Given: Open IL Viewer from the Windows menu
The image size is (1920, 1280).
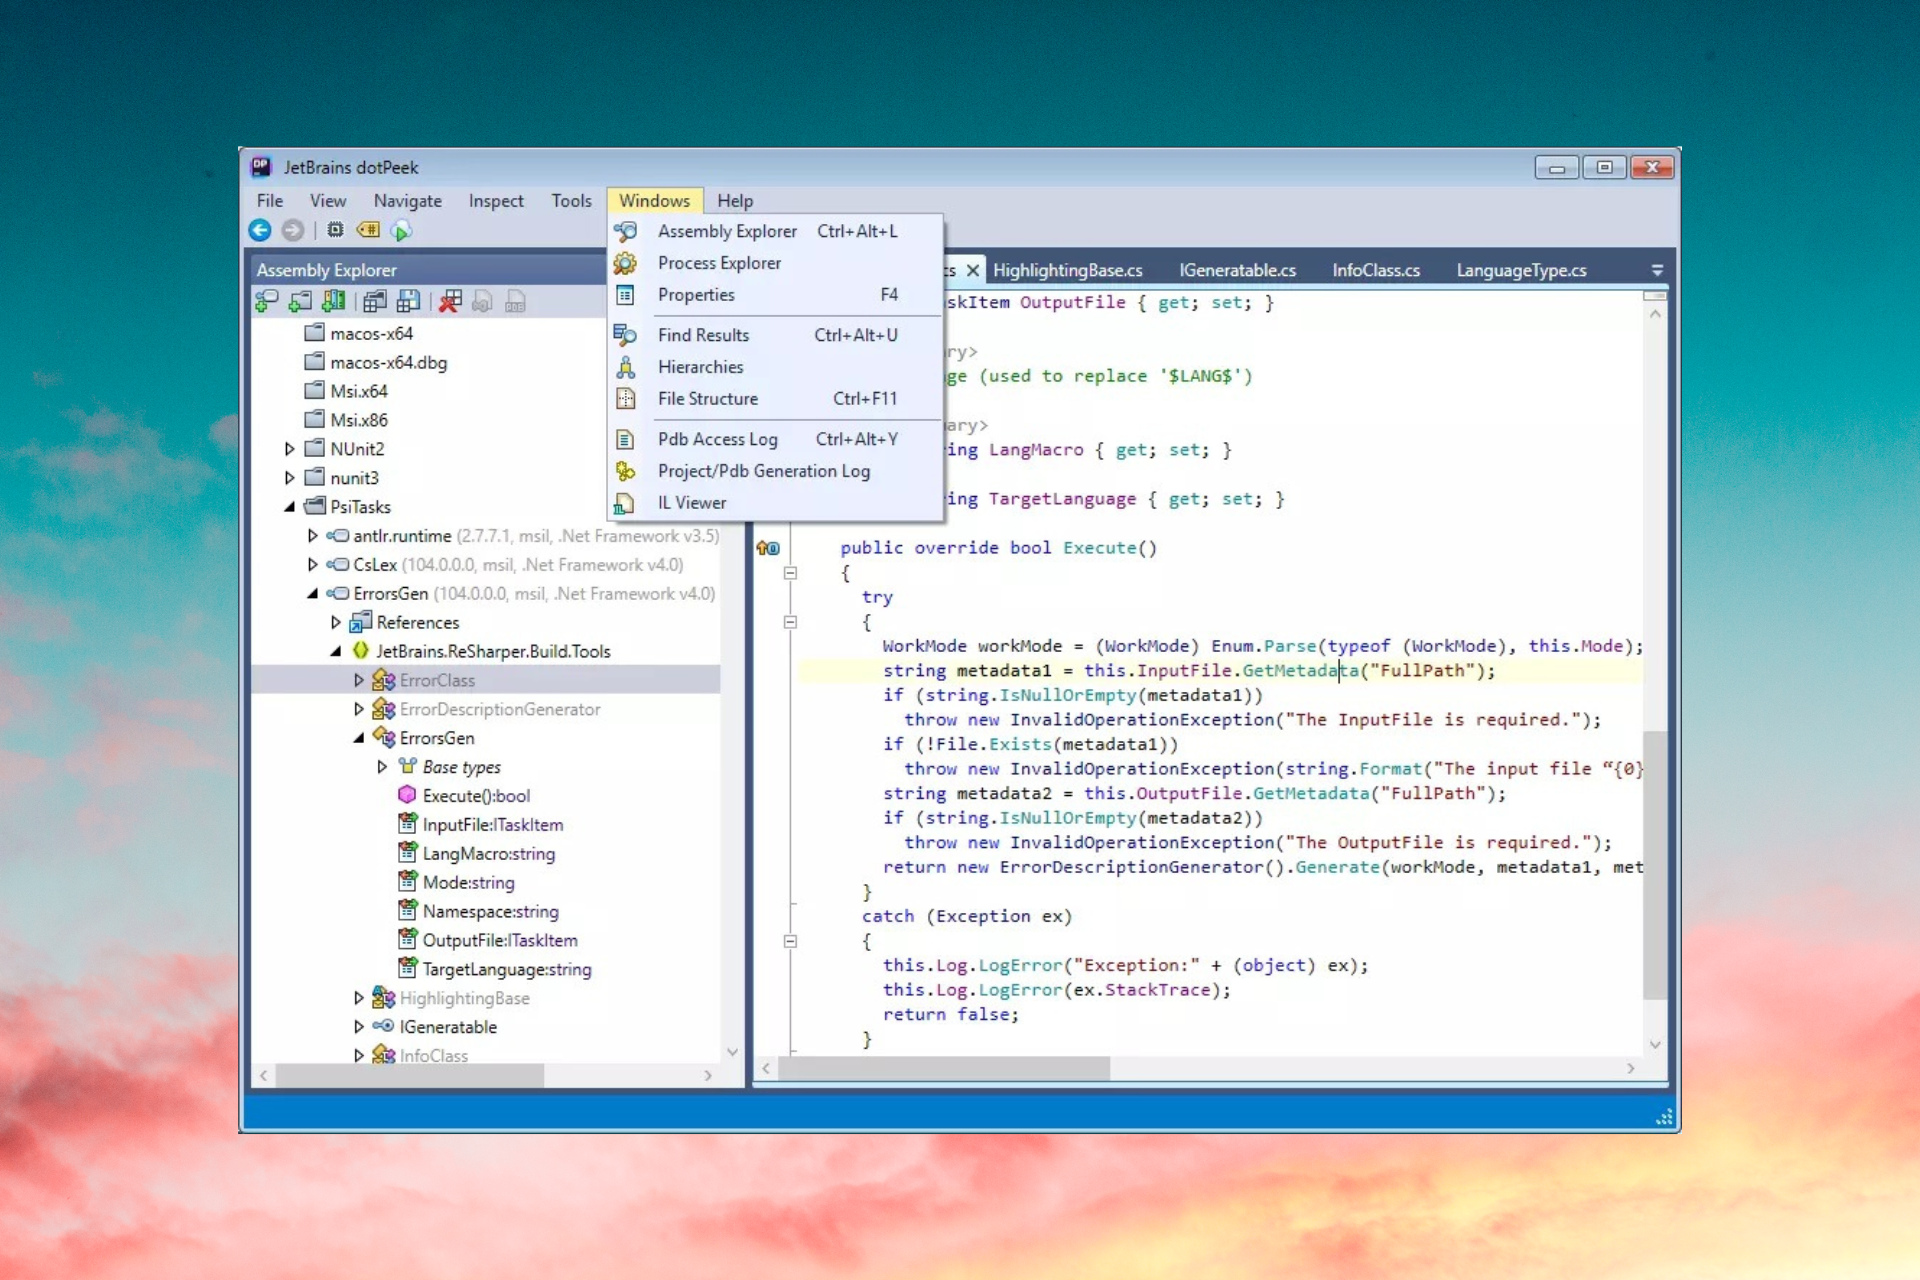Looking at the screenshot, I should pyautogui.click(x=690, y=502).
